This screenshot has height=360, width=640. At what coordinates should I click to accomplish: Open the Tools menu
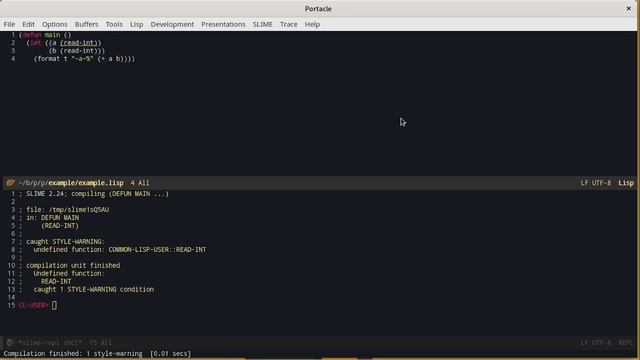click(114, 24)
